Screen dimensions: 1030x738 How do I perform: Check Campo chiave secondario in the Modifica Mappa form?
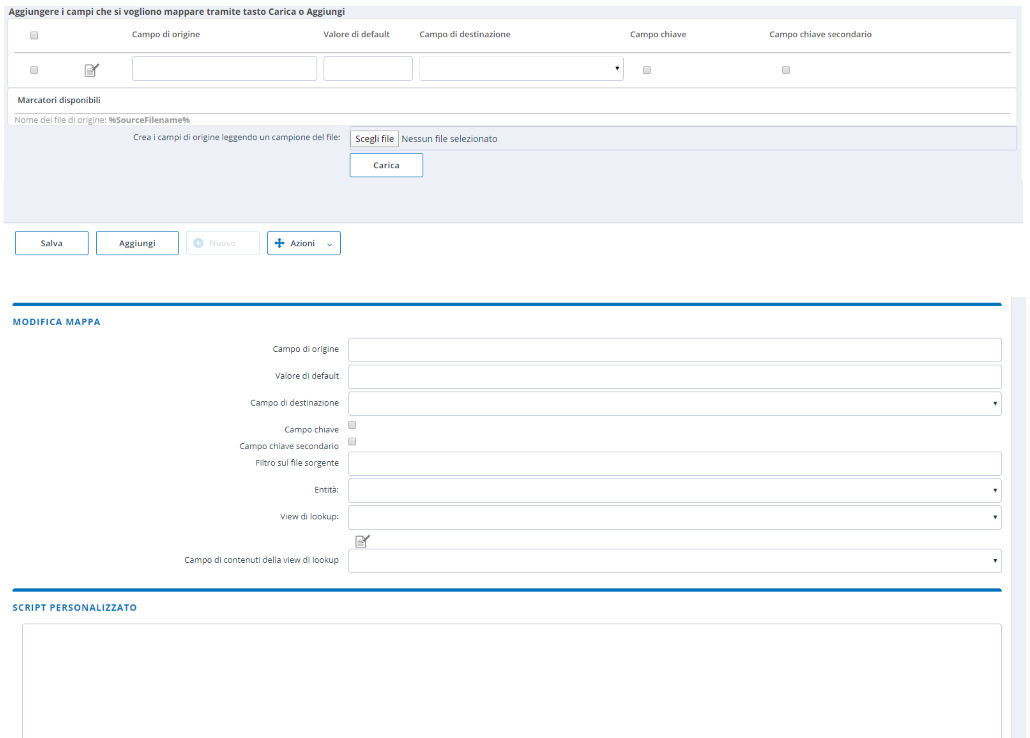point(352,442)
